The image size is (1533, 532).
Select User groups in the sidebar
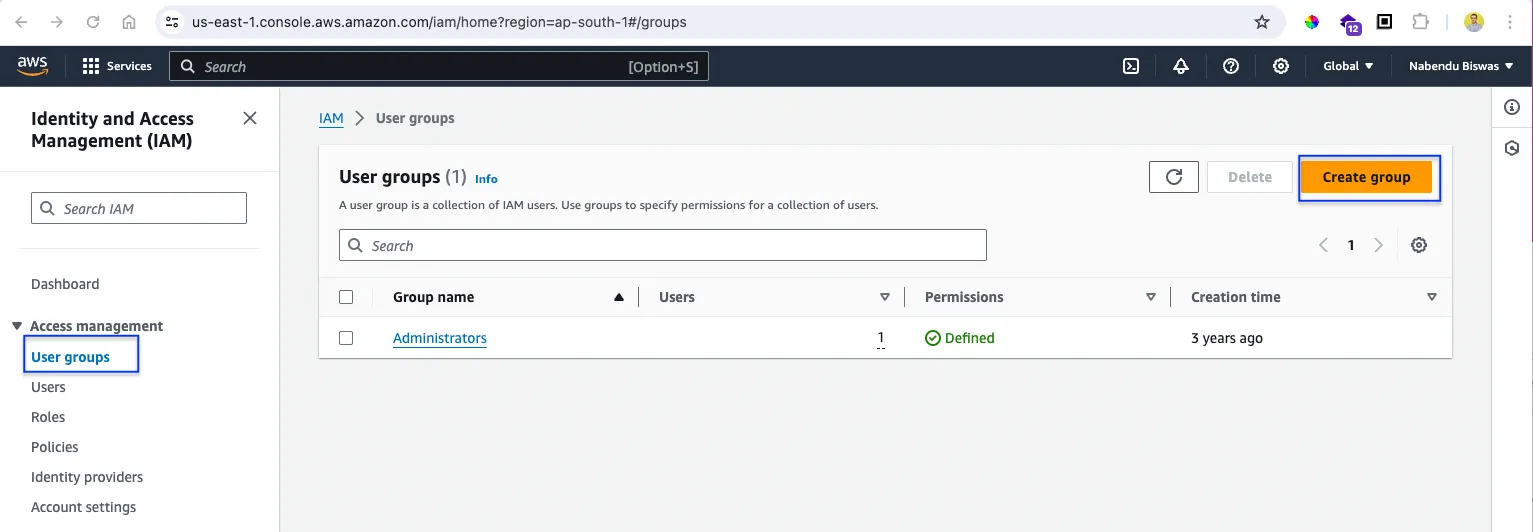point(70,357)
